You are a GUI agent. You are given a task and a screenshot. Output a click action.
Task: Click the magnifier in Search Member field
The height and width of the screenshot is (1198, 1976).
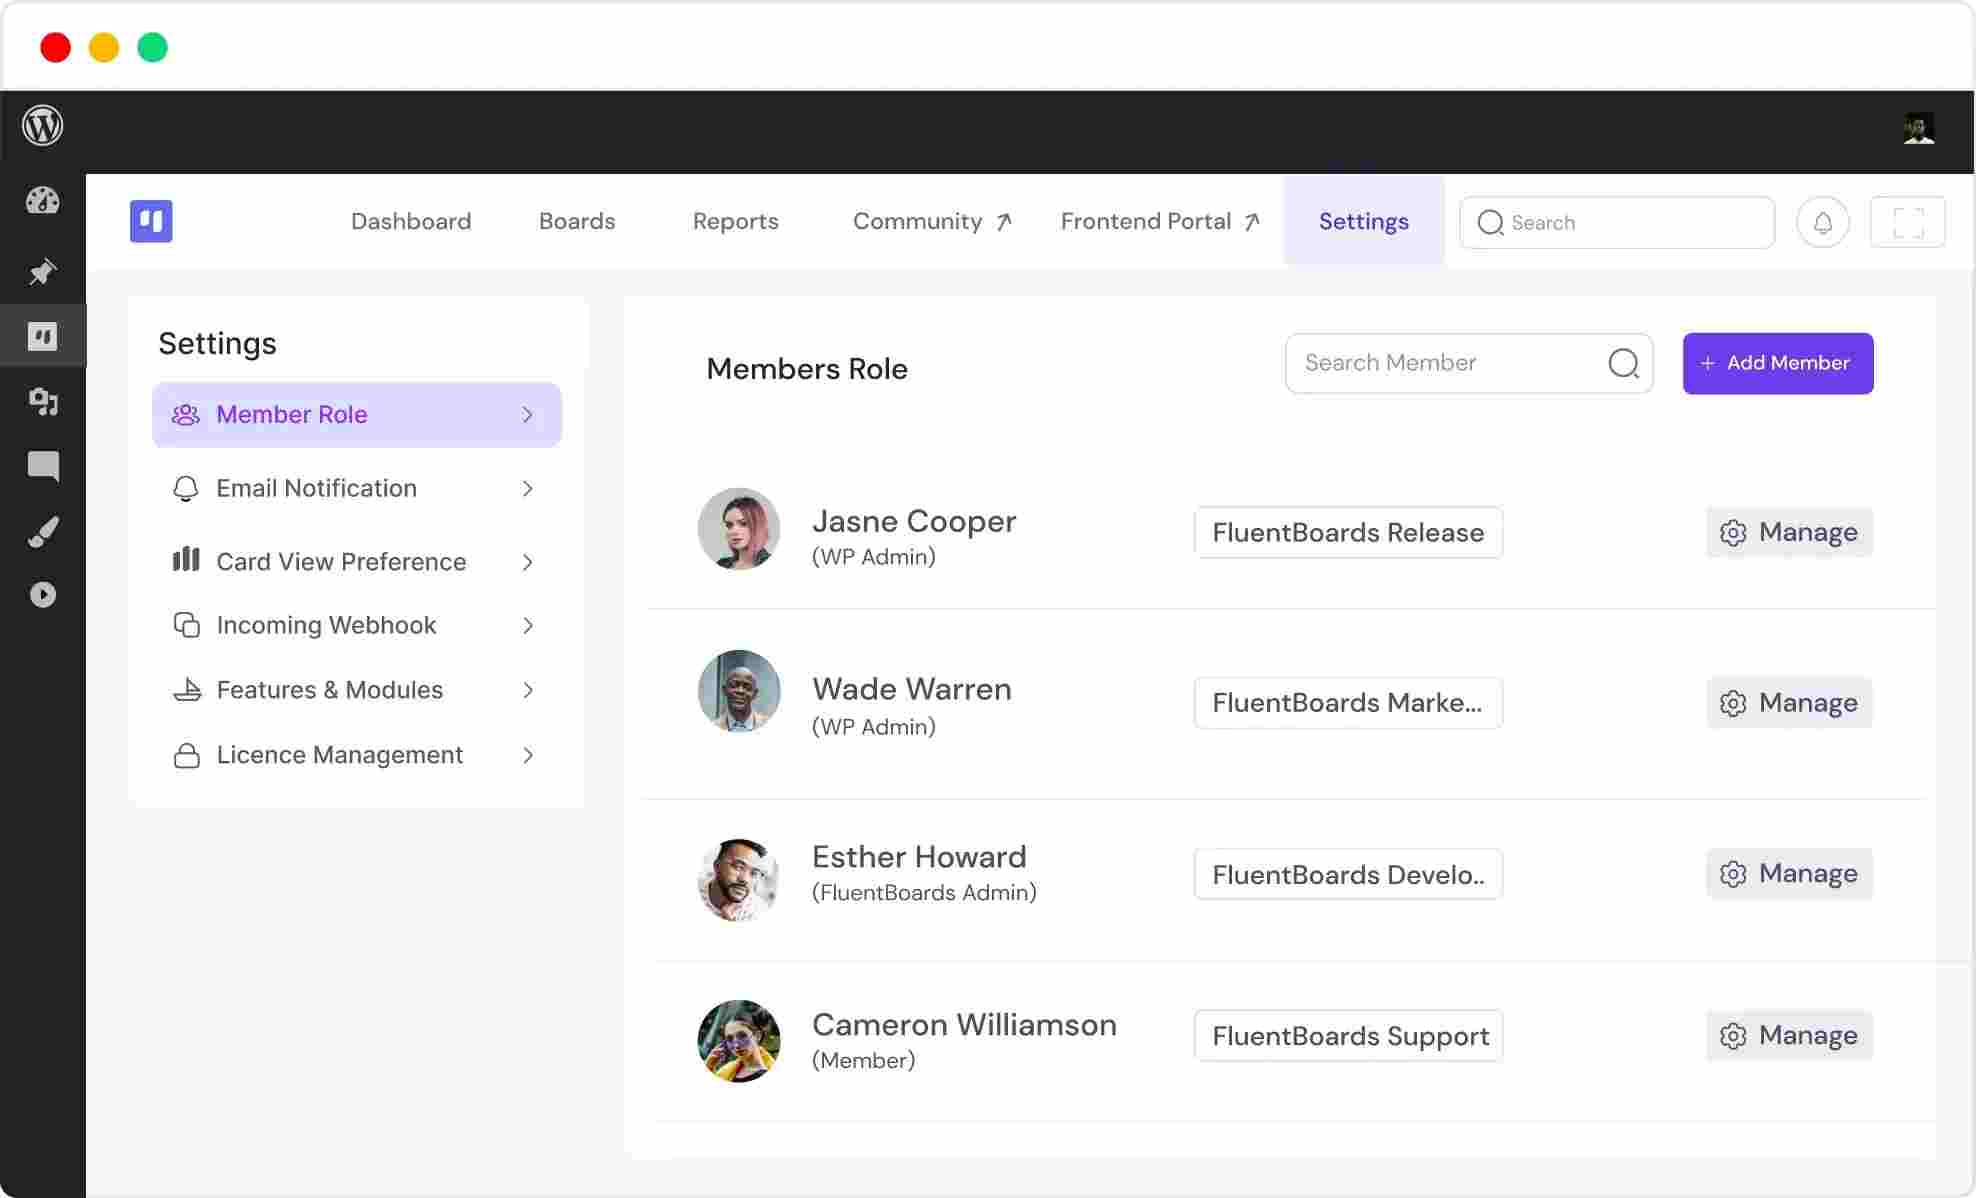(x=1623, y=363)
